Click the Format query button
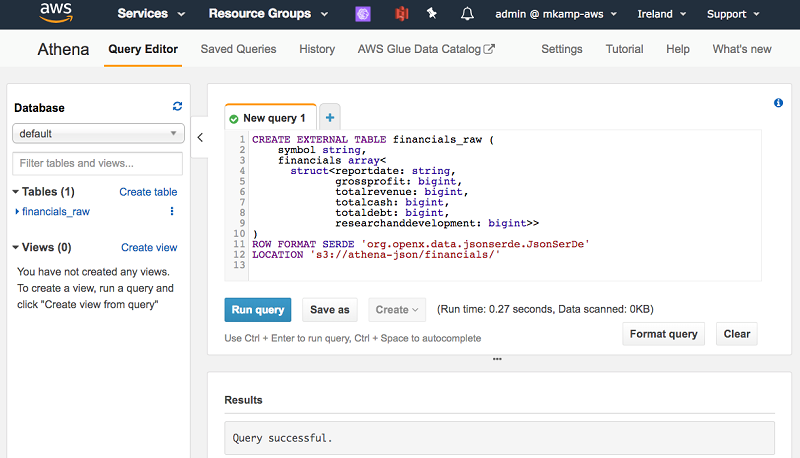800x458 pixels. pyautogui.click(x=663, y=334)
